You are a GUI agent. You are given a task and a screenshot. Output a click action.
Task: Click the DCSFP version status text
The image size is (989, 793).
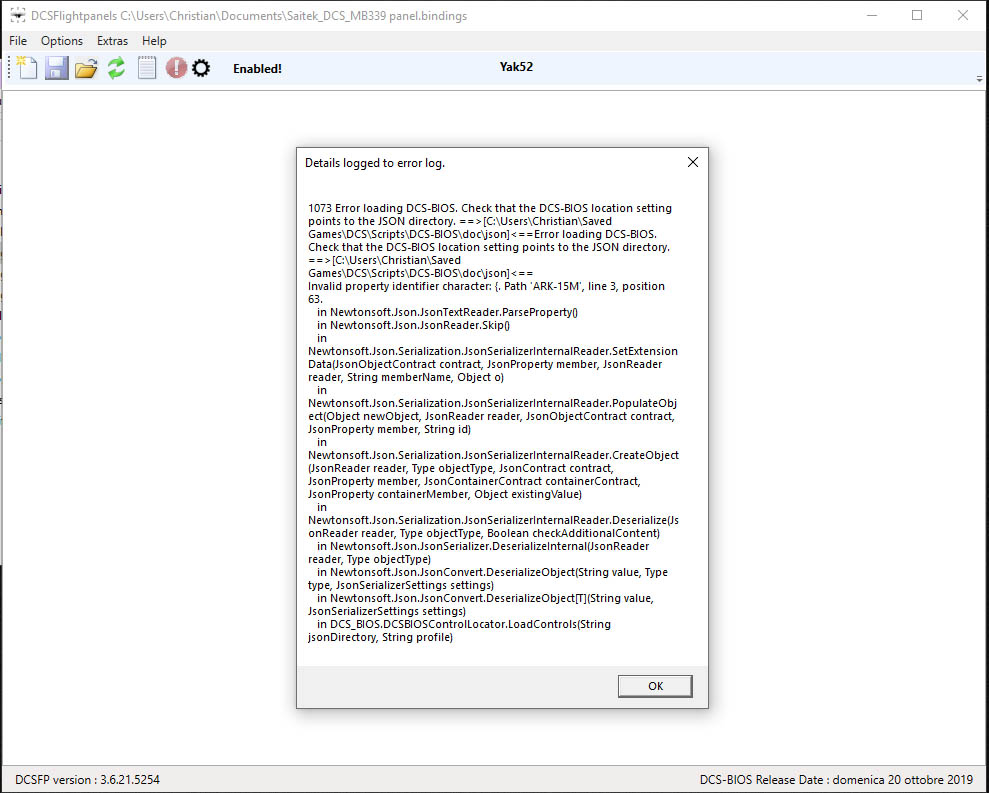coord(88,780)
